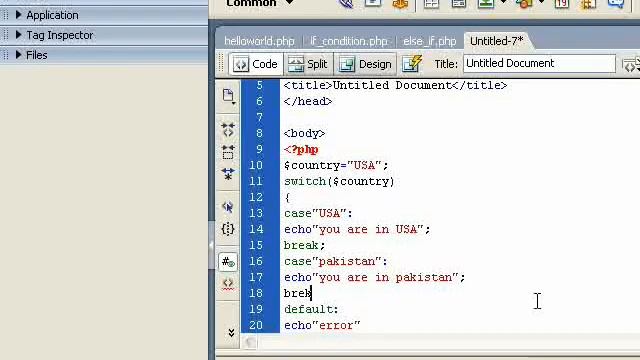
Task: Click the <?php tag on line 9
Action: coord(301,149)
